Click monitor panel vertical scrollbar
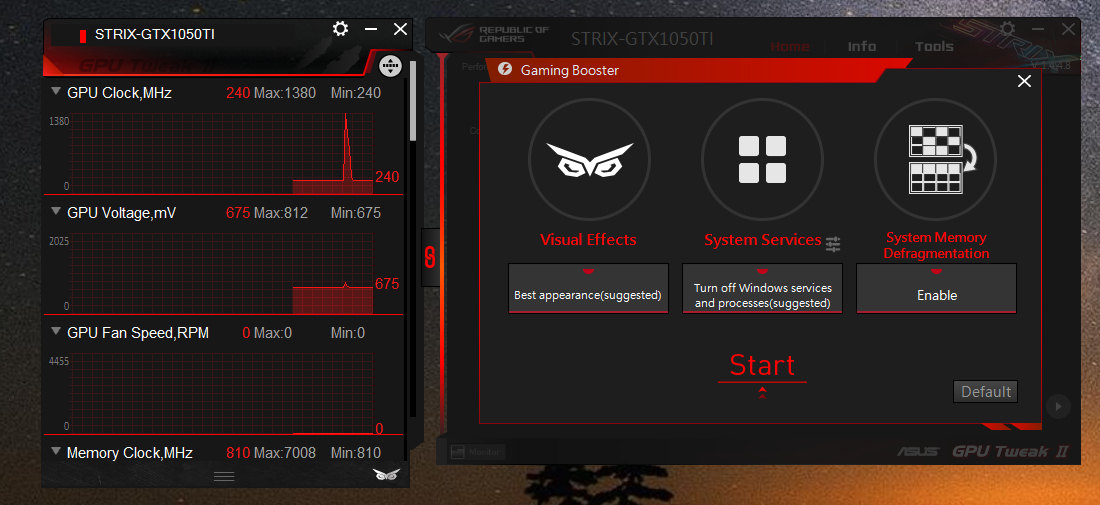 (413, 100)
